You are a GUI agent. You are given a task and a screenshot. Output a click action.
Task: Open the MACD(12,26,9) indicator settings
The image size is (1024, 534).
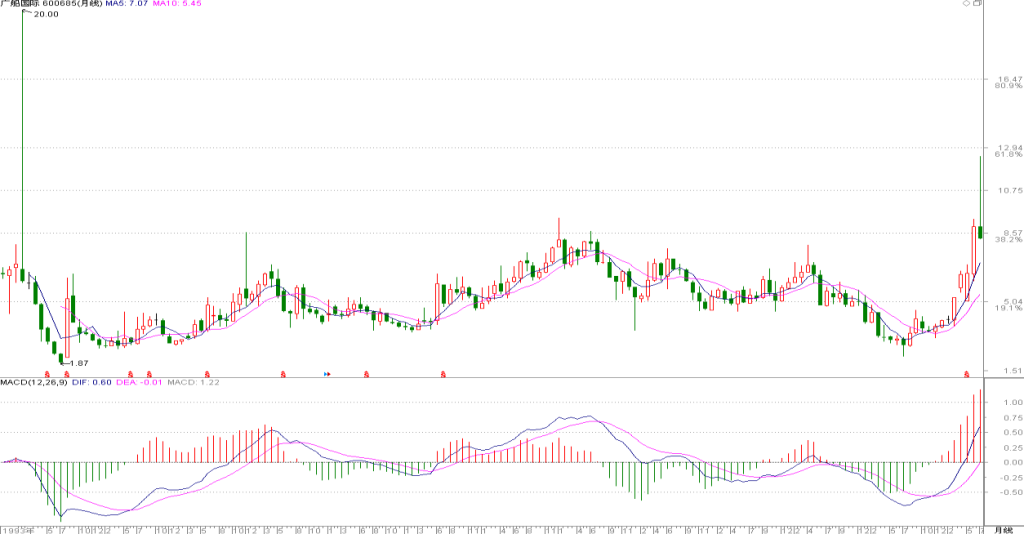34,382
